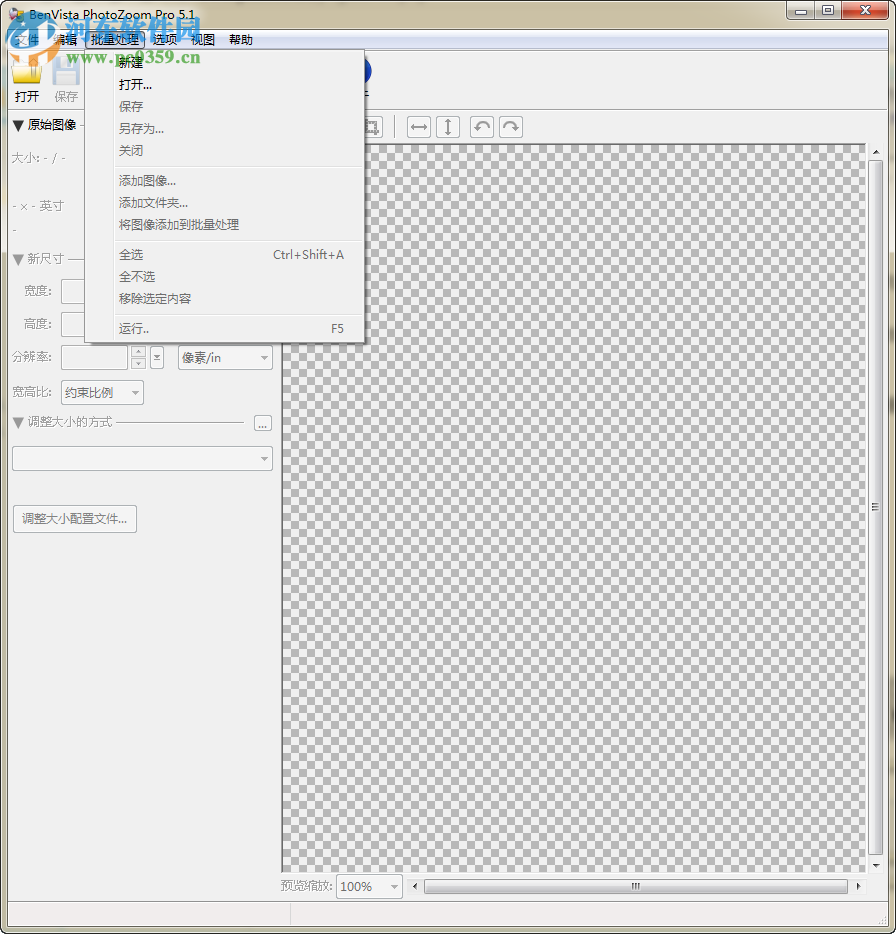Screen dimensions: 896x934
Task: Click the 调整大小配置文件 button
Action: (74, 519)
